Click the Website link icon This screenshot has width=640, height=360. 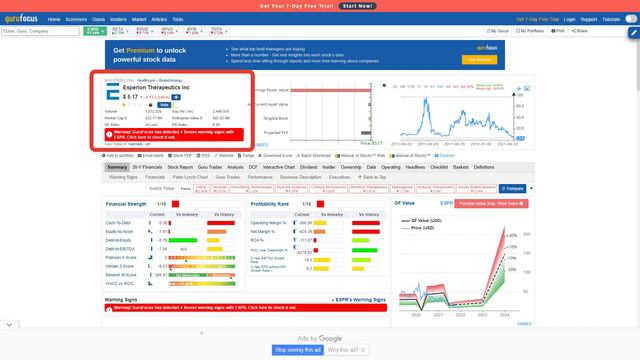click(x=216, y=156)
